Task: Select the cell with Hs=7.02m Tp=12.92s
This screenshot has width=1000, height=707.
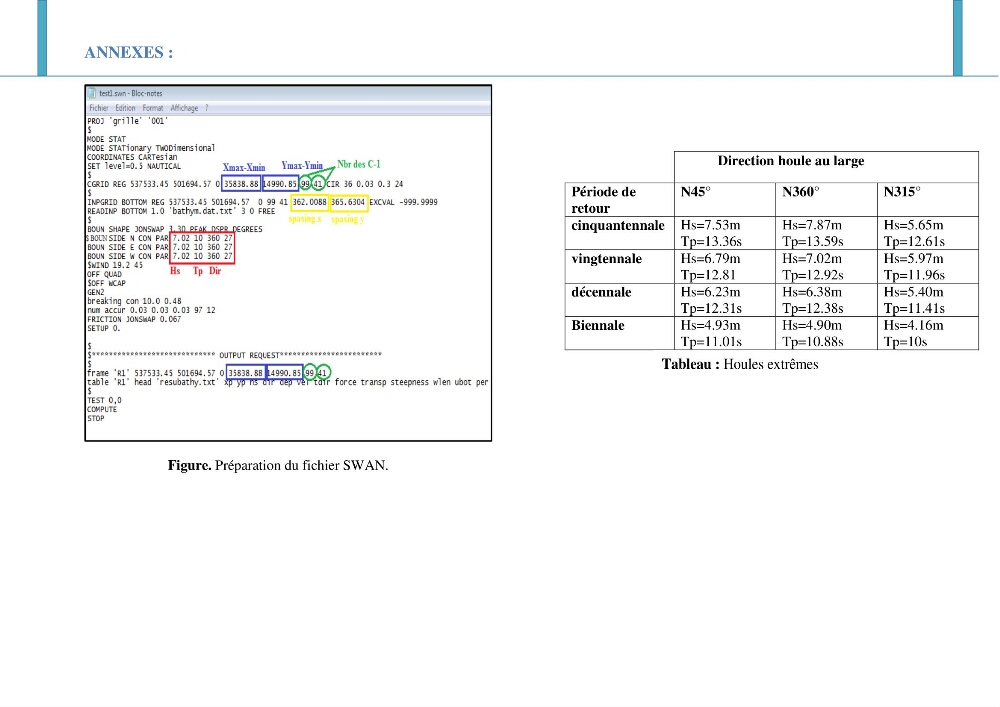Action: point(827,266)
